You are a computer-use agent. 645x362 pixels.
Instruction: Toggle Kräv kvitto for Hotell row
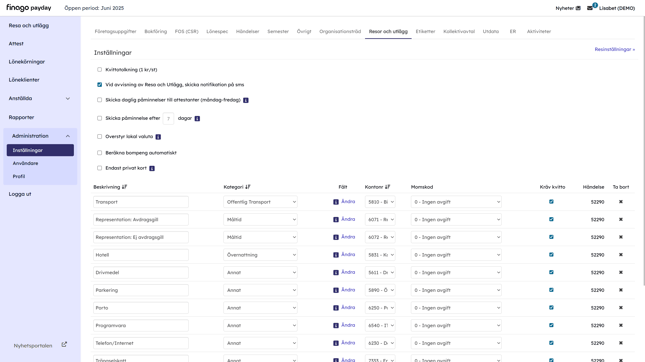551,255
